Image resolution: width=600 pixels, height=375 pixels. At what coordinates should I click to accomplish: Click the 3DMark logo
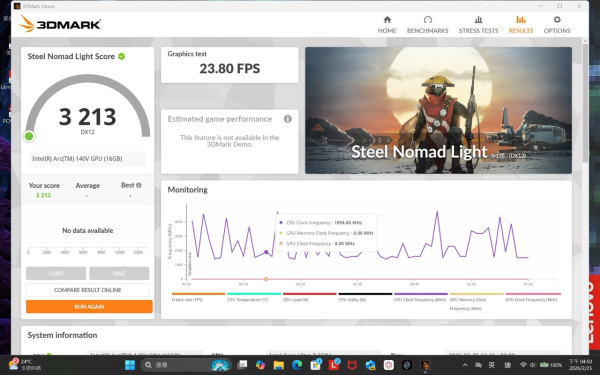(60, 24)
